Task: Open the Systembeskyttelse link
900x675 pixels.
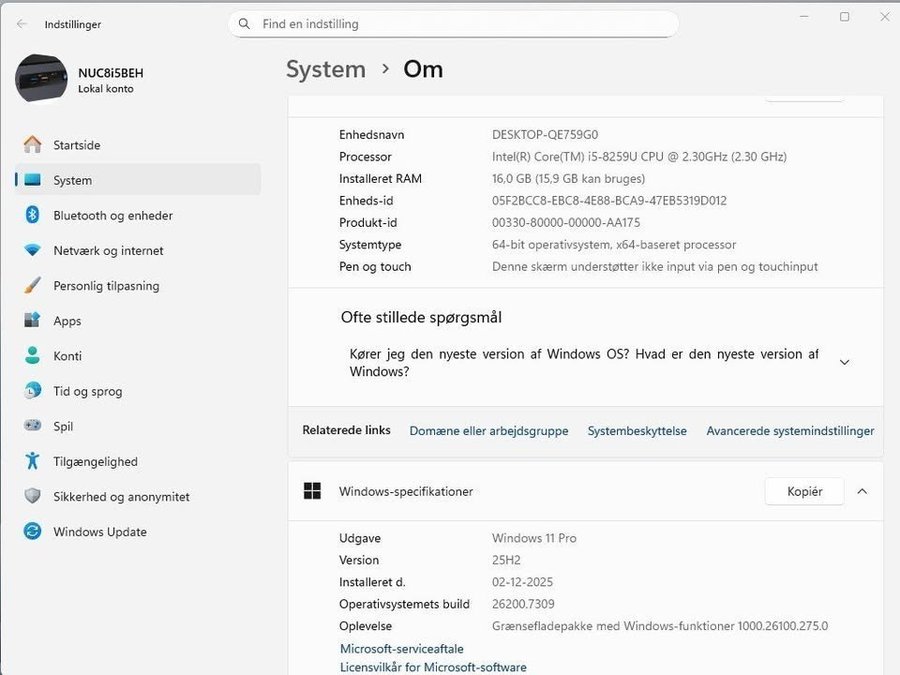Action: click(x=637, y=431)
